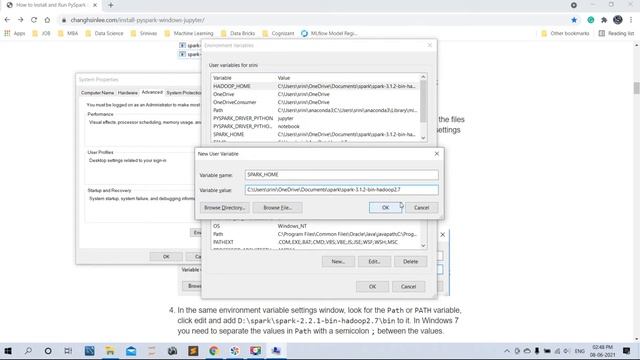Viewport: 640px width, 360px height.
Task: Click the webpage vertical scrollbar thumb
Action: coord(636,88)
